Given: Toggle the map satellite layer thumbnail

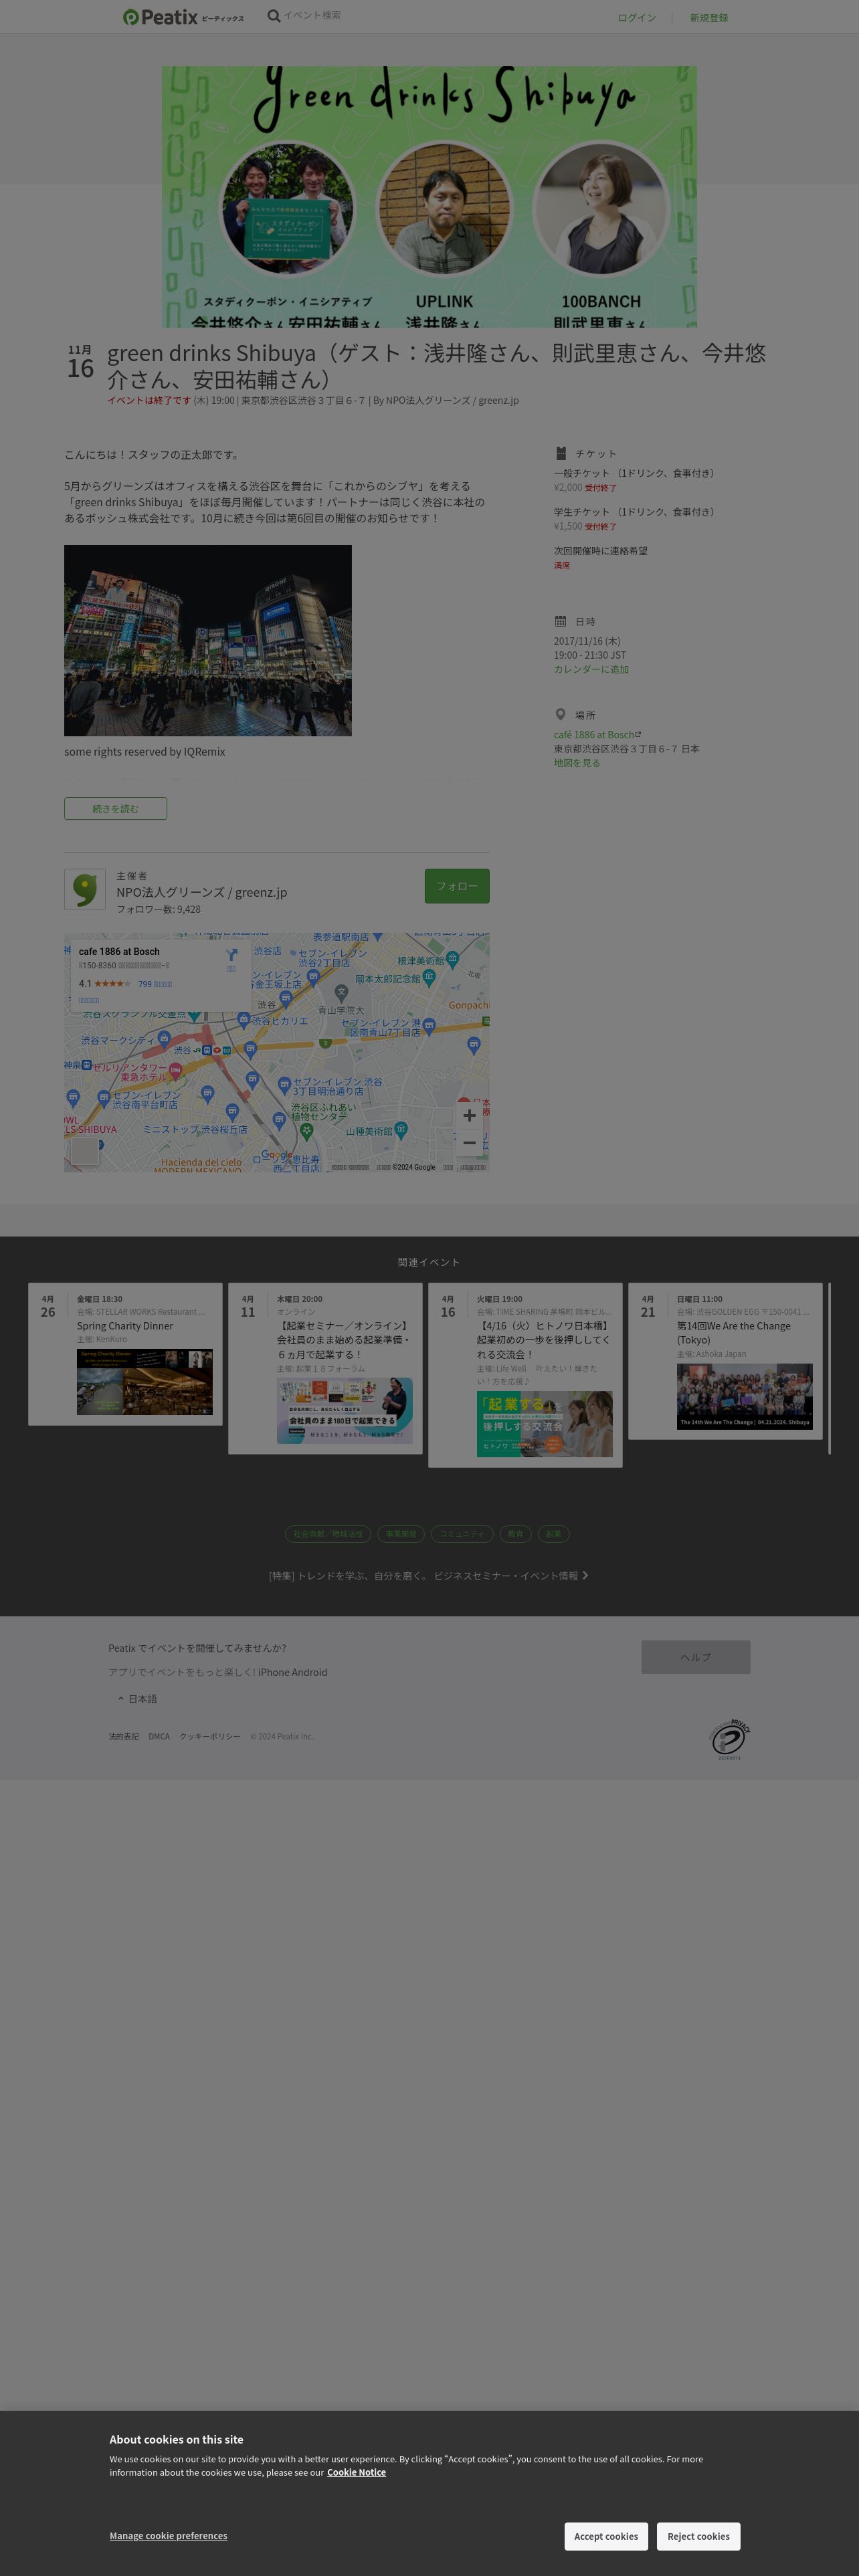Looking at the screenshot, I should 85,1151.
